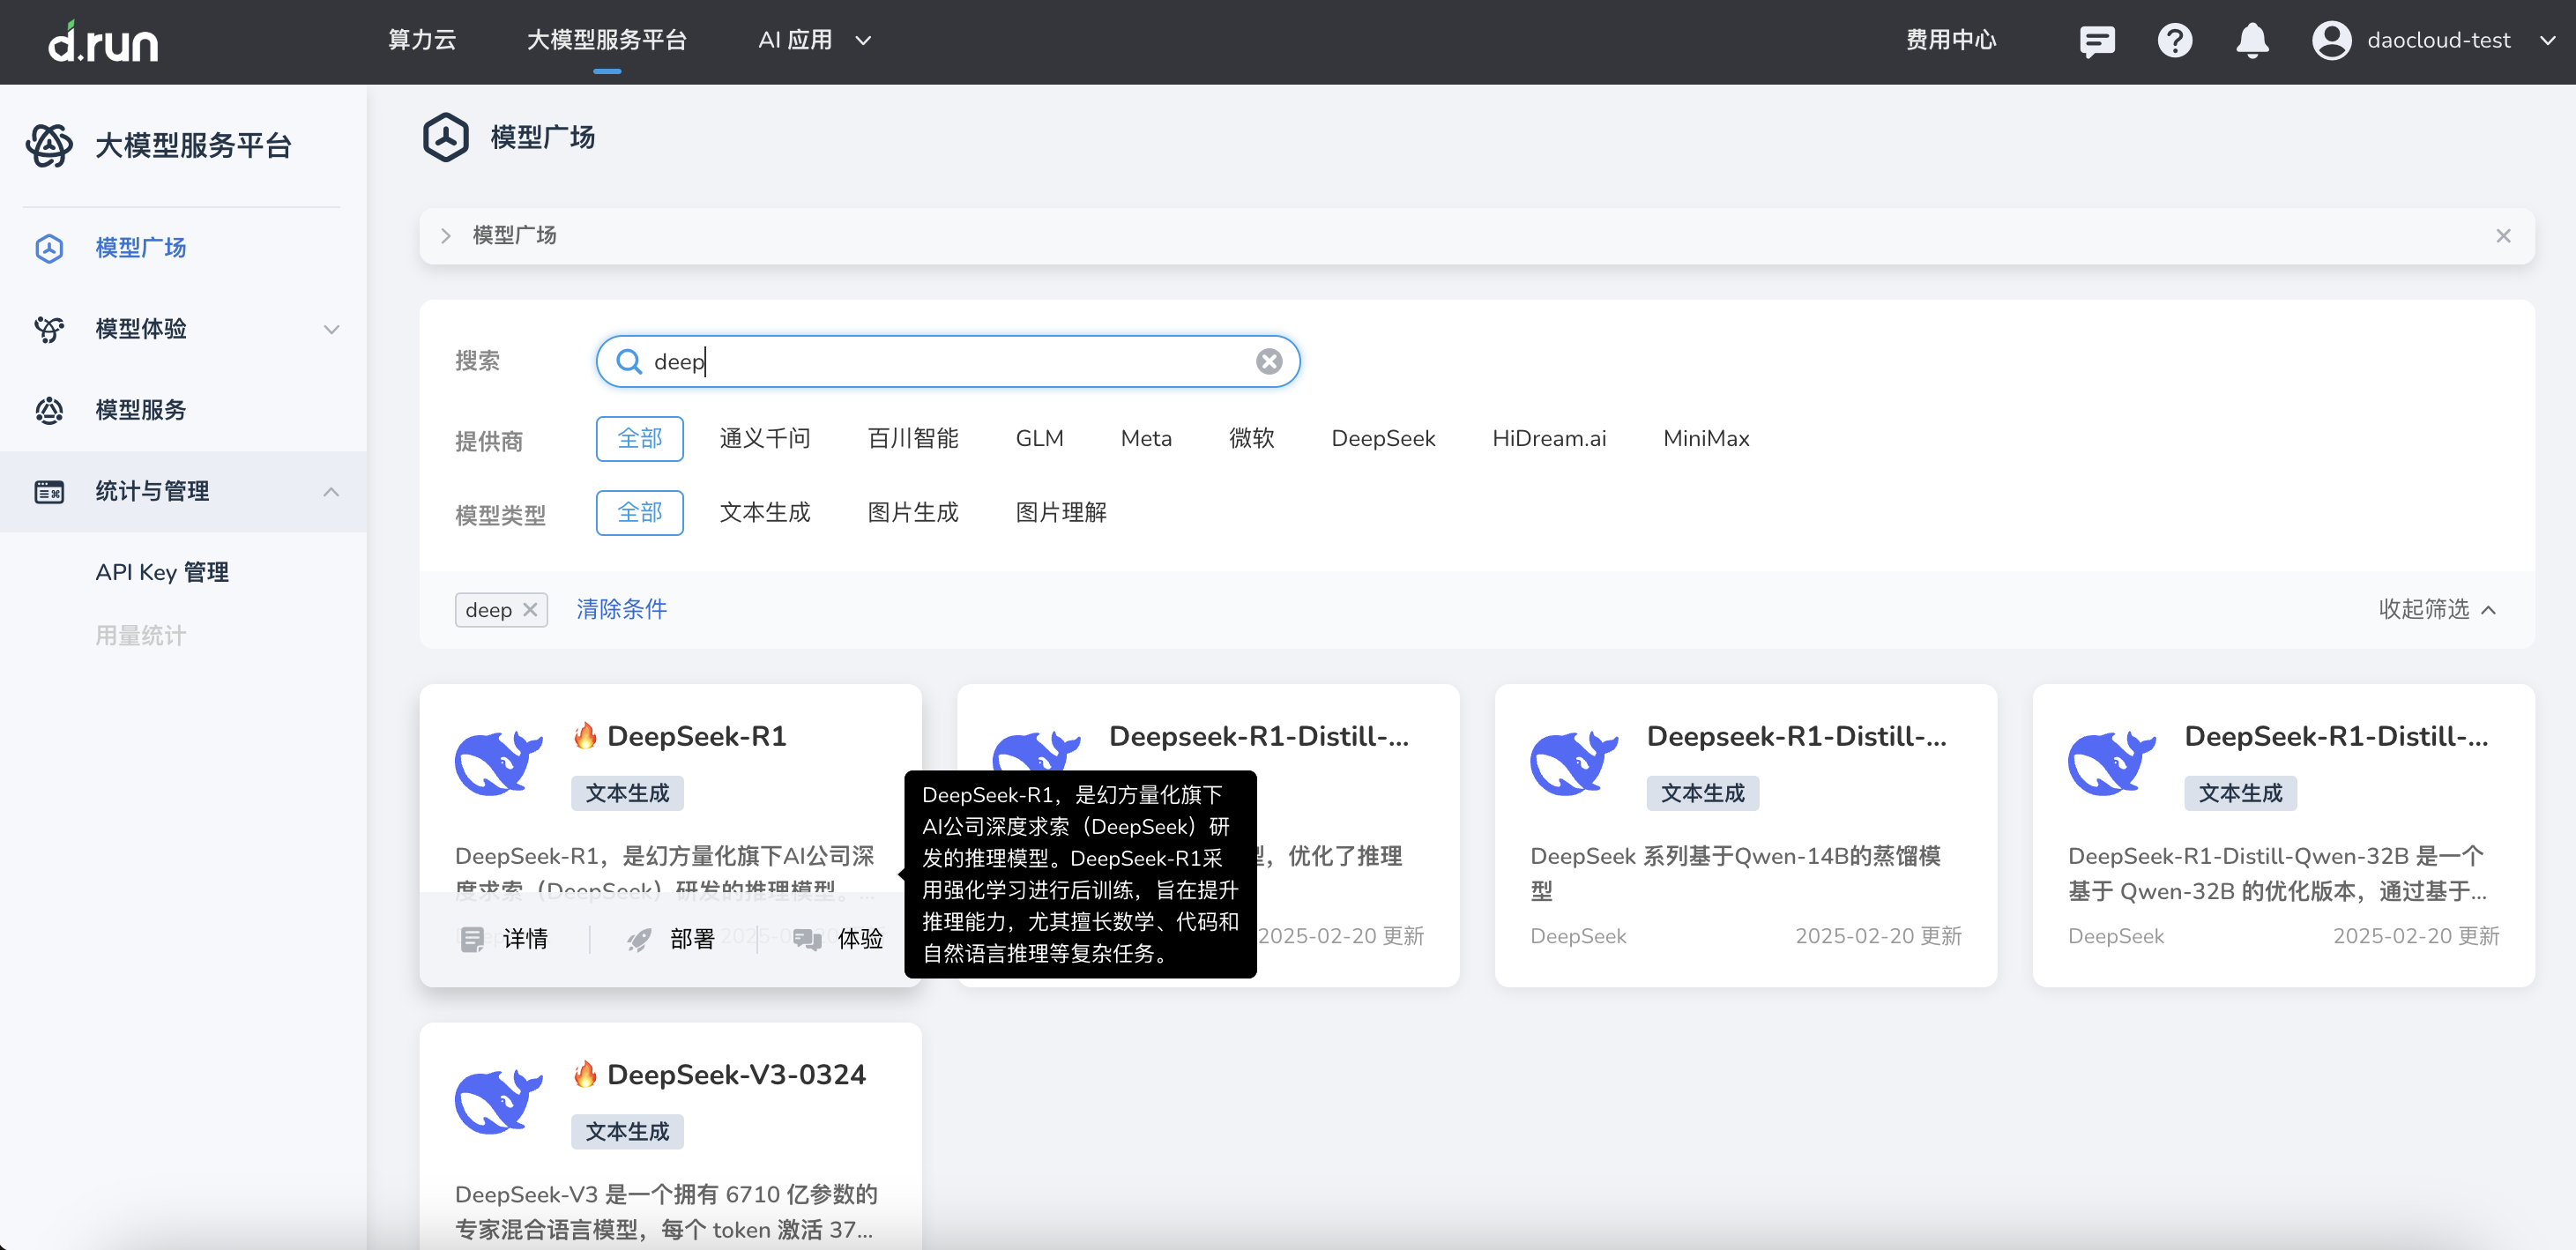This screenshot has height=1250, width=2576.
Task: Remove the deep filter tag
Action: (x=530, y=609)
